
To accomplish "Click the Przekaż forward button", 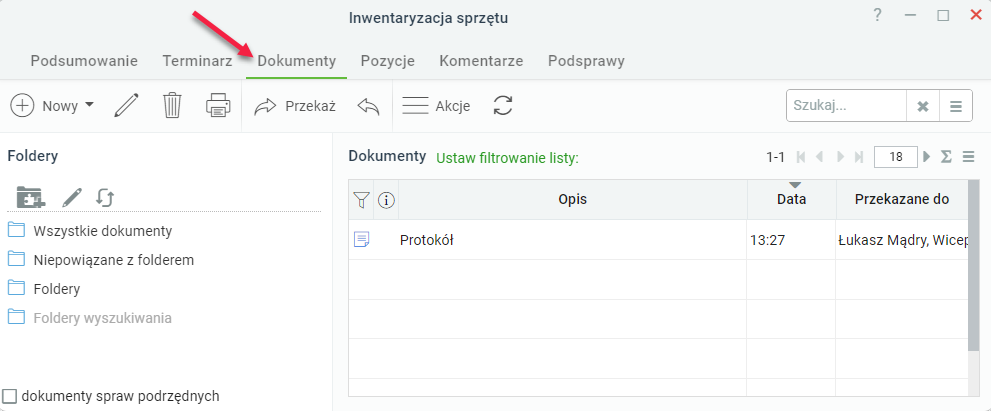I will pyautogui.click(x=295, y=106).
